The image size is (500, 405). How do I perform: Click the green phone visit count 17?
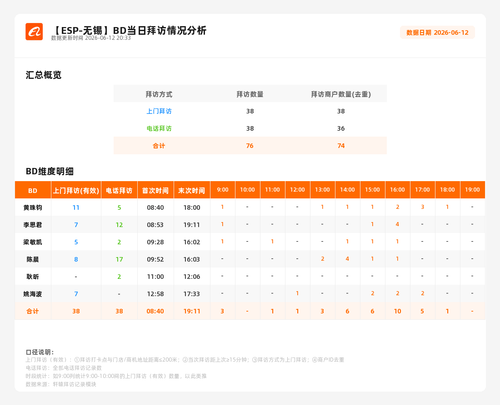pyautogui.click(x=119, y=259)
